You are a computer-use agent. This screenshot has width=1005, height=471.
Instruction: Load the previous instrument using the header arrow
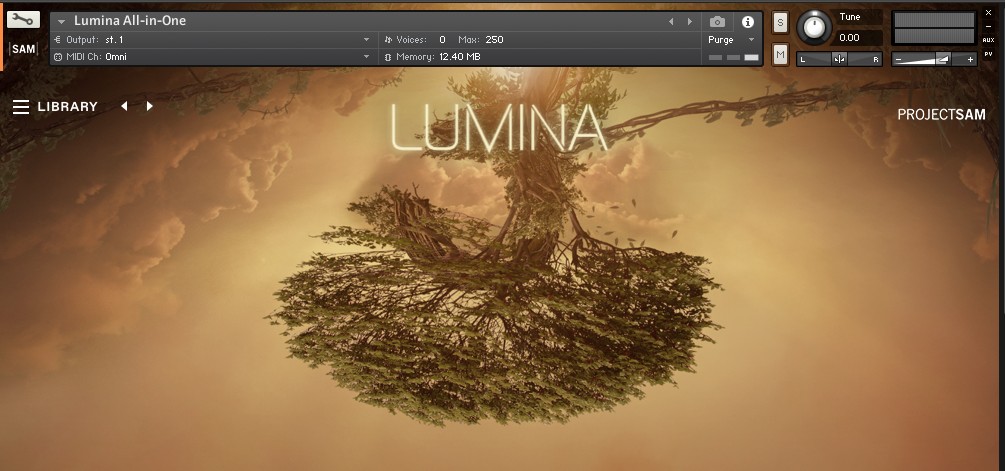click(671, 22)
